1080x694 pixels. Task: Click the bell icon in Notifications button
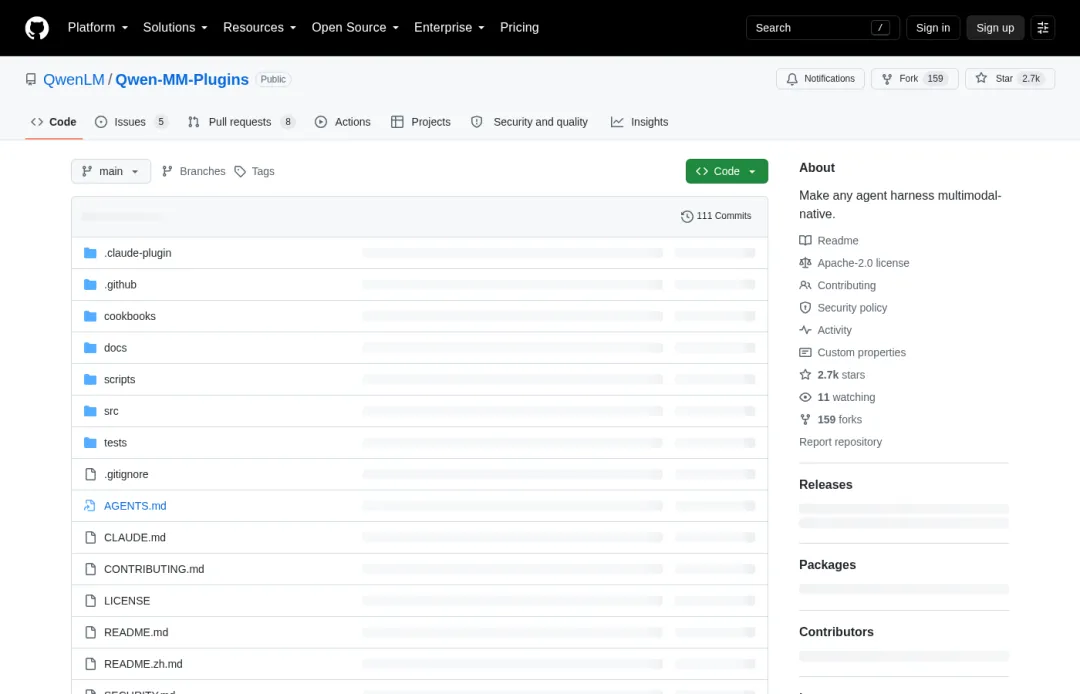pyautogui.click(x=792, y=79)
